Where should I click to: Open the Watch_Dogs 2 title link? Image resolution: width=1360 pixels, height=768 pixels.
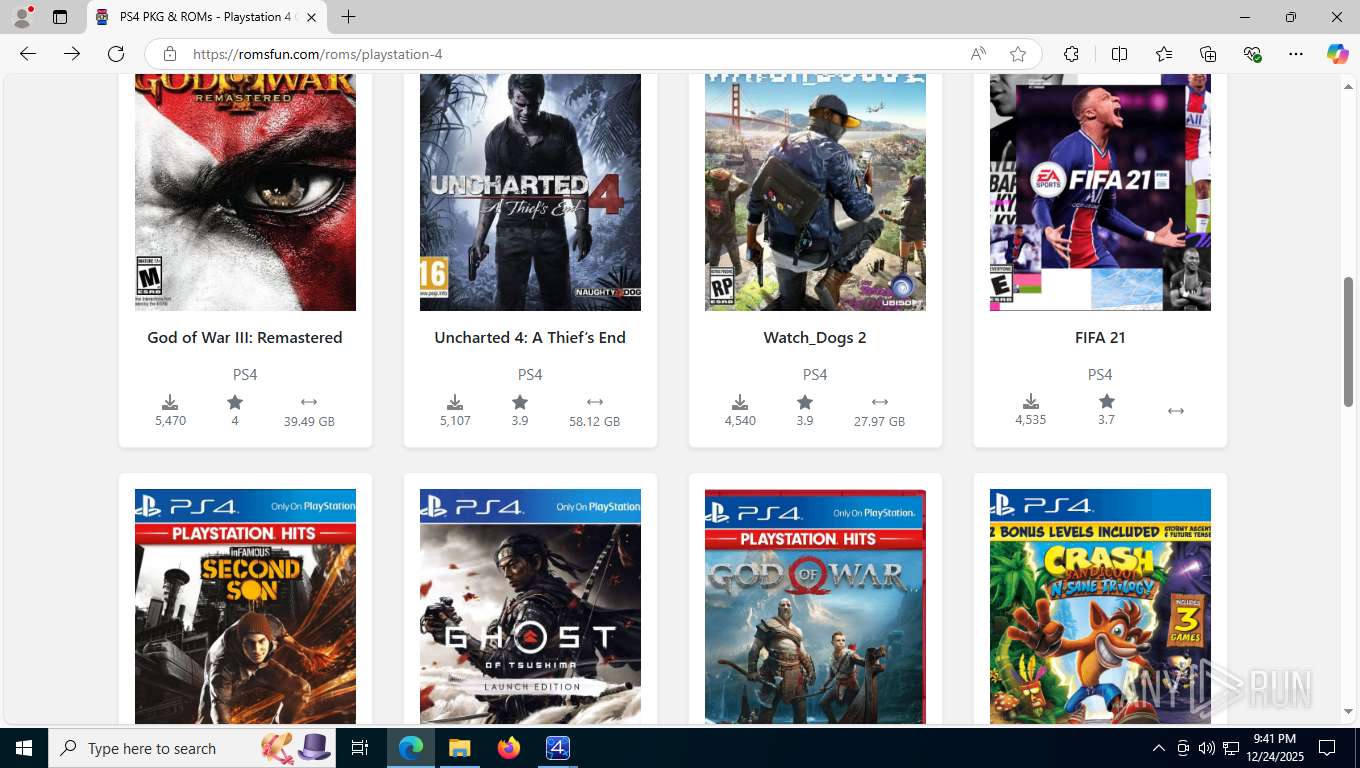[x=815, y=338]
